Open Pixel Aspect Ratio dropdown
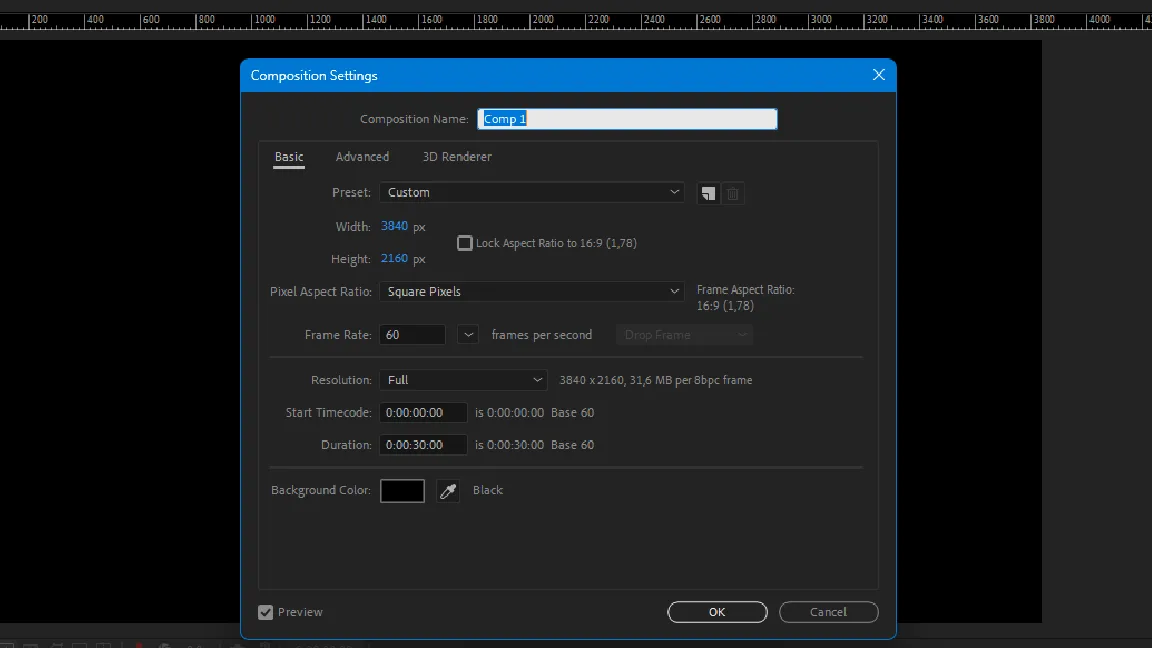 click(532, 292)
